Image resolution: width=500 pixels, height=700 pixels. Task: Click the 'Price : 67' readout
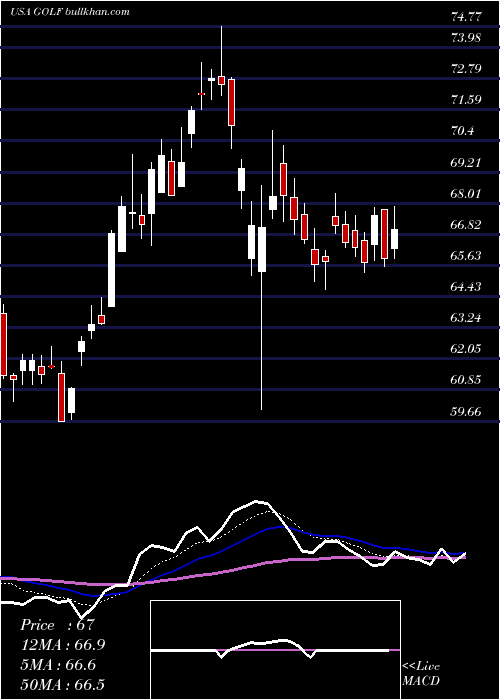pos(58,625)
